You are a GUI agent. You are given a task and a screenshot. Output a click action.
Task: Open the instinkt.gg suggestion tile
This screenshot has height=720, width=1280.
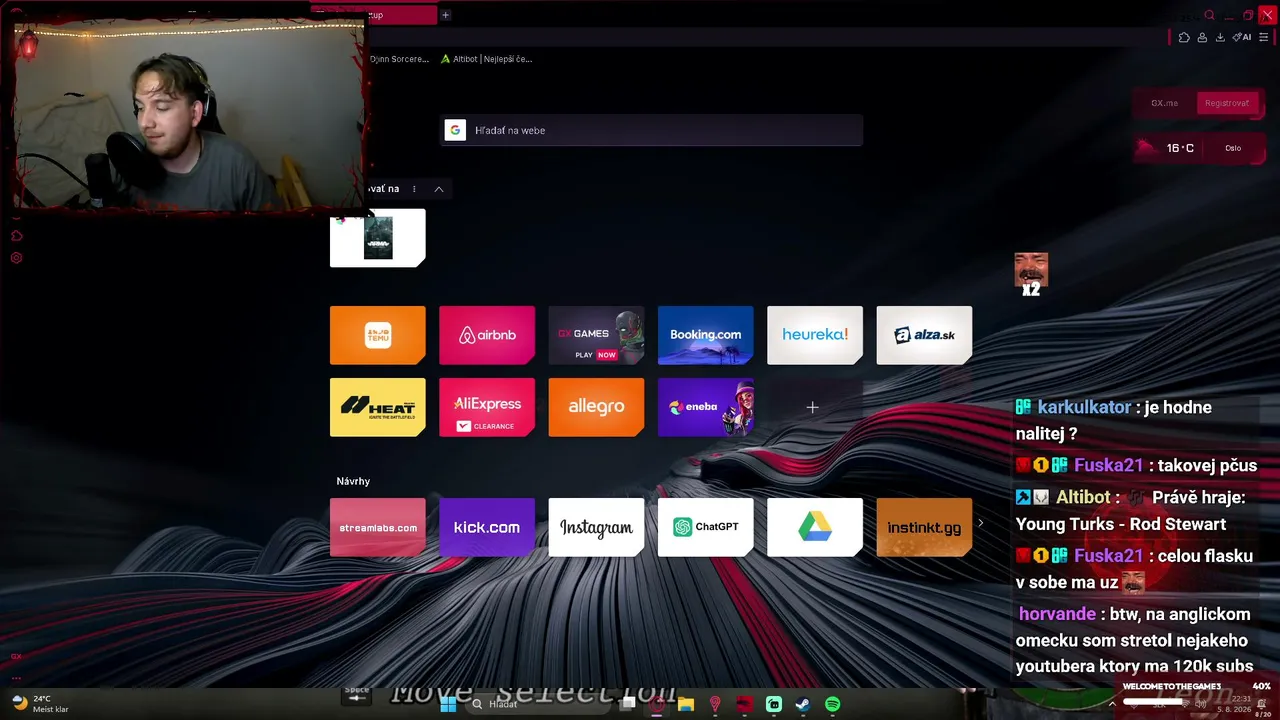(x=924, y=527)
